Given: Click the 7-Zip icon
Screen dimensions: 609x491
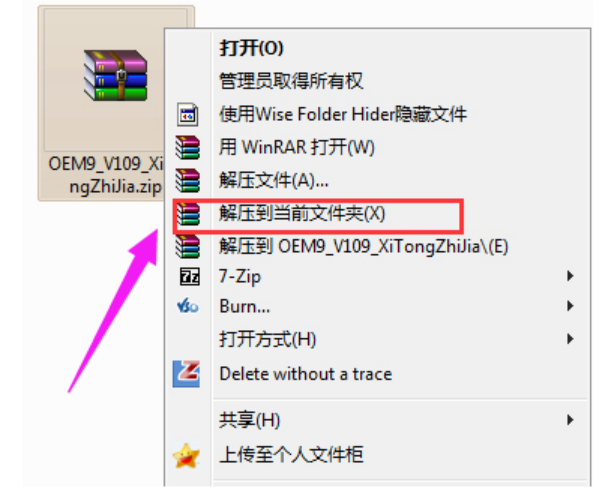Looking at the screenshot, I should (x=190, y=277).
